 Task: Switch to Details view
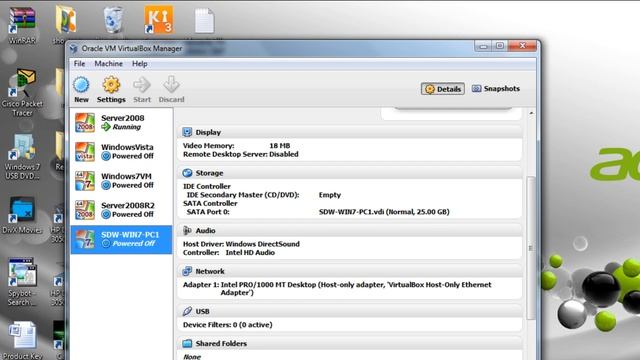(x=443, y=89)
